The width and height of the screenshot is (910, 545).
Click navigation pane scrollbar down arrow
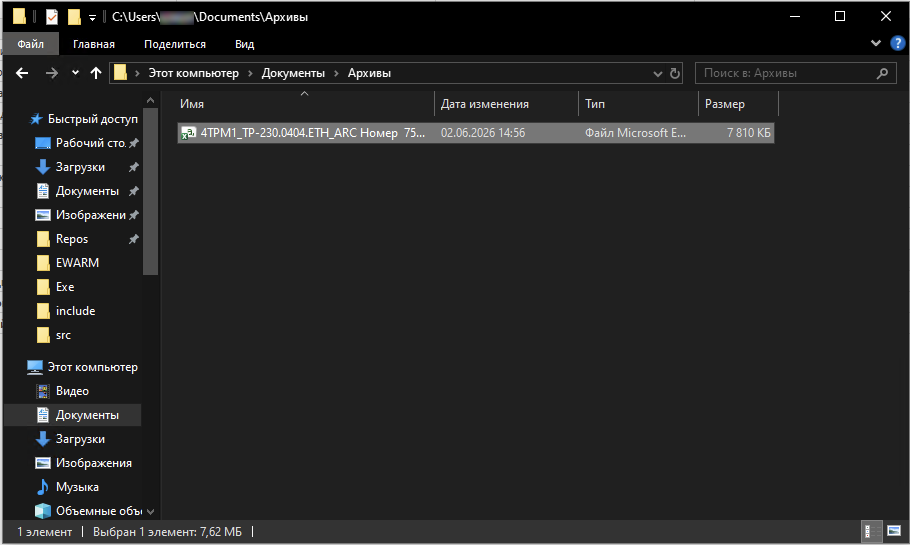click(151, 511)
